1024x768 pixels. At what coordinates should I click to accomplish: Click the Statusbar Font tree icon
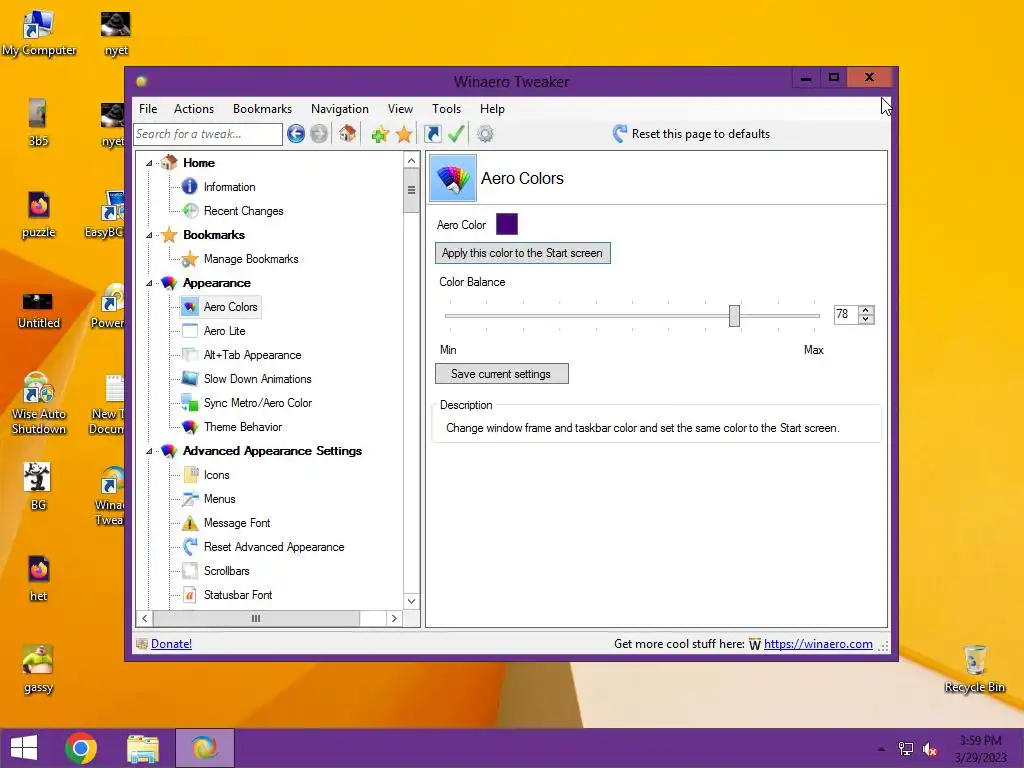[x=190, y=595]
